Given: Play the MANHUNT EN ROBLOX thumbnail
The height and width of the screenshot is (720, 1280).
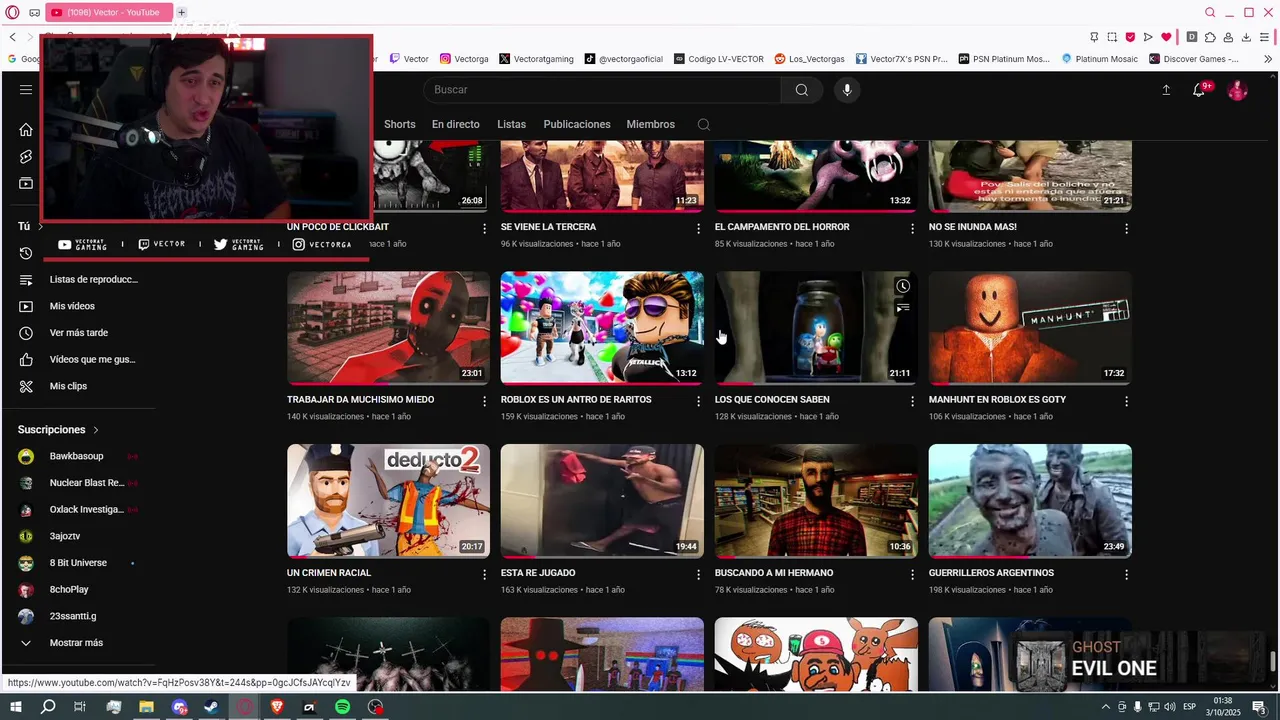Looking at the screenshot, I should 1030,328.
